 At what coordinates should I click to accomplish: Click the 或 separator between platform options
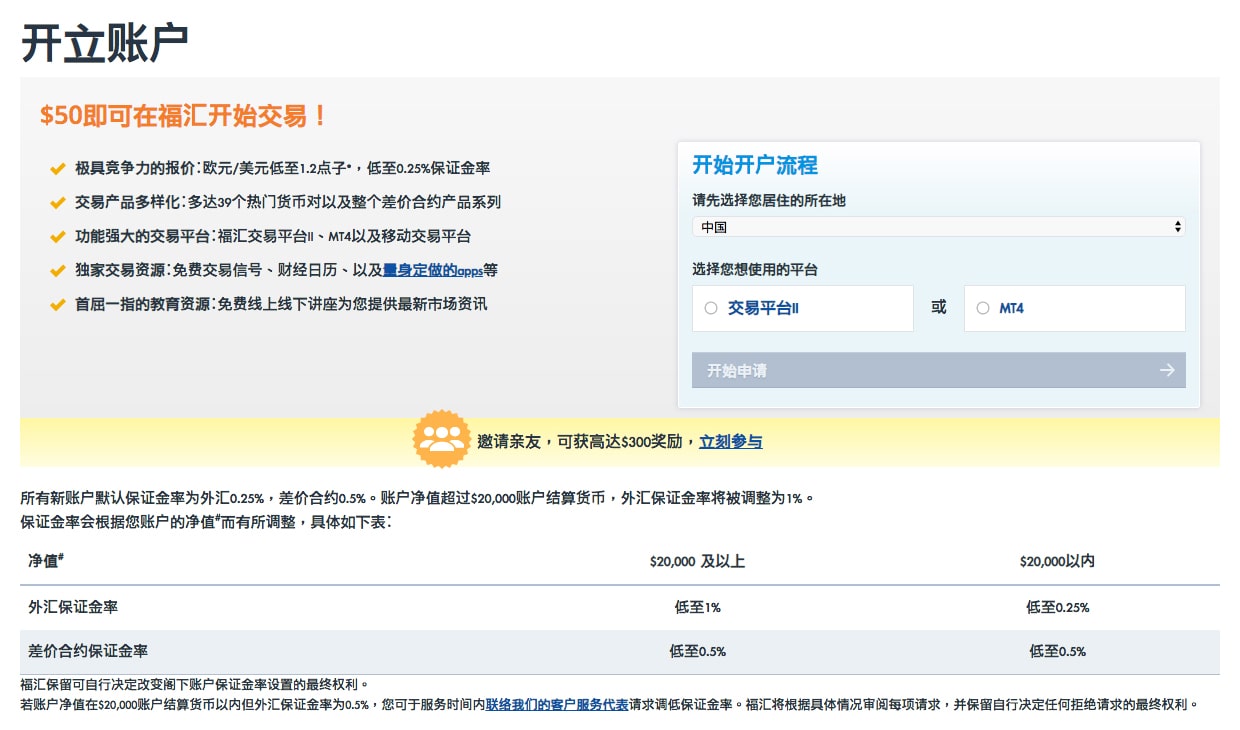tap(938, 308)
